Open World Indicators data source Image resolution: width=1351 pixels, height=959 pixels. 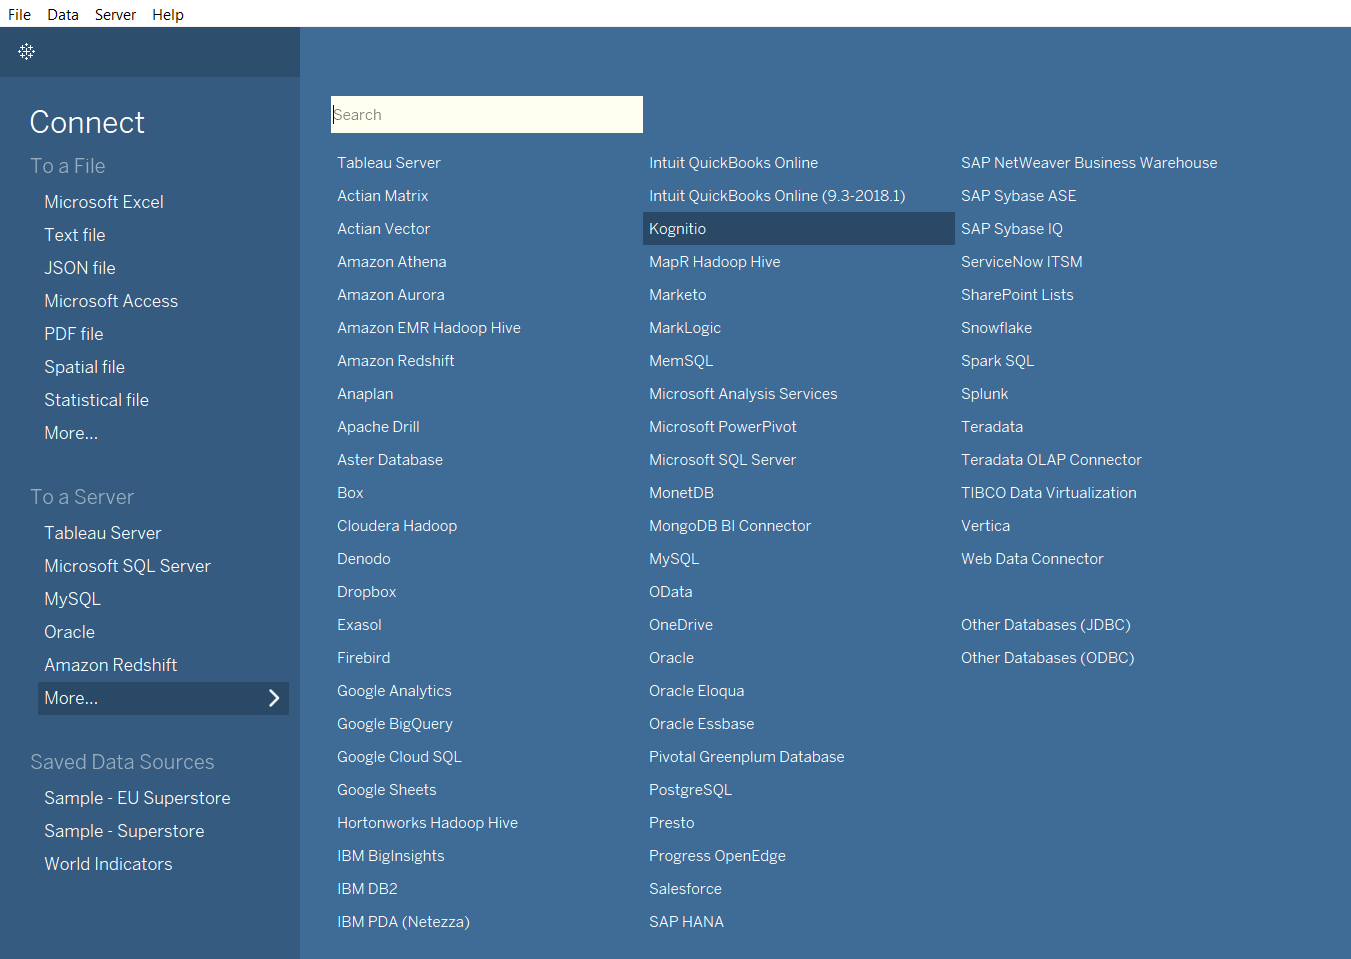tap(108, 864)
